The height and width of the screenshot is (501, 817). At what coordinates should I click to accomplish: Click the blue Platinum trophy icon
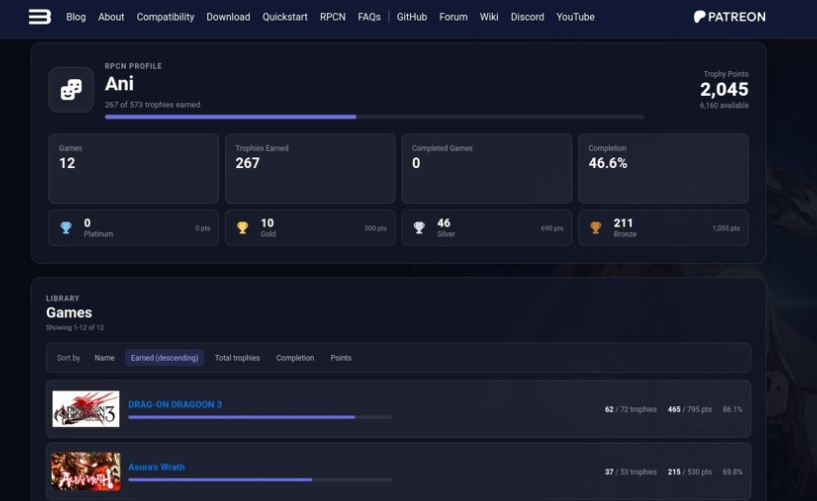(66, 228)
